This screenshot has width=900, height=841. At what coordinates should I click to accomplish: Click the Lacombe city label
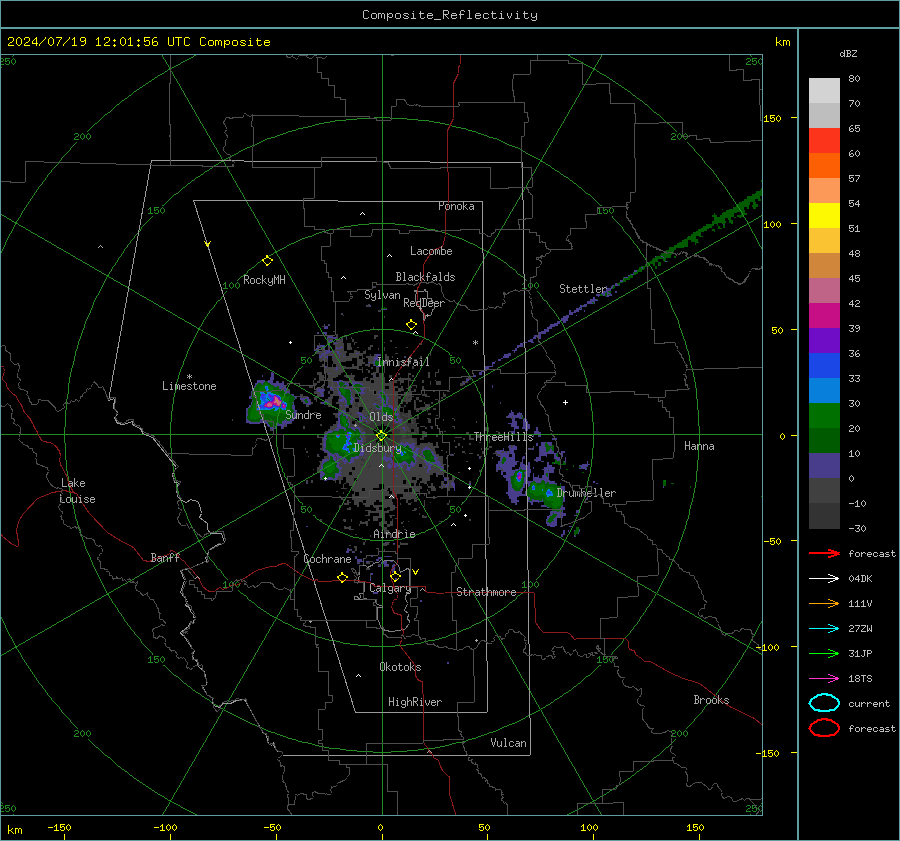(431, 251)
